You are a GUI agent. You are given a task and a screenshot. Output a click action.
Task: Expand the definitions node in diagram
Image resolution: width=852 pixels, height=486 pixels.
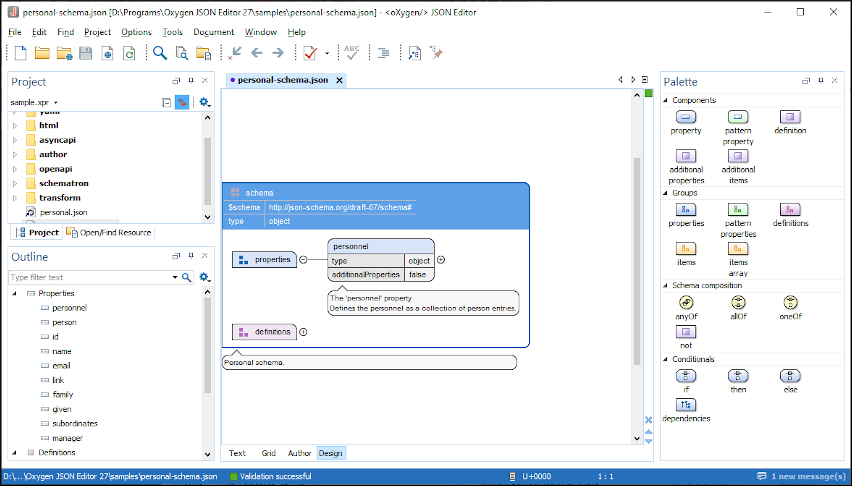[303, 332]
